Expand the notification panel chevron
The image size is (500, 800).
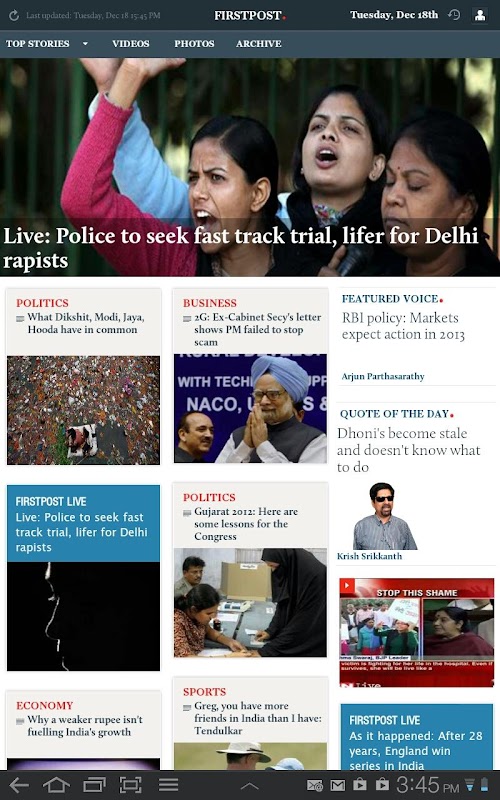coord(249,786)
